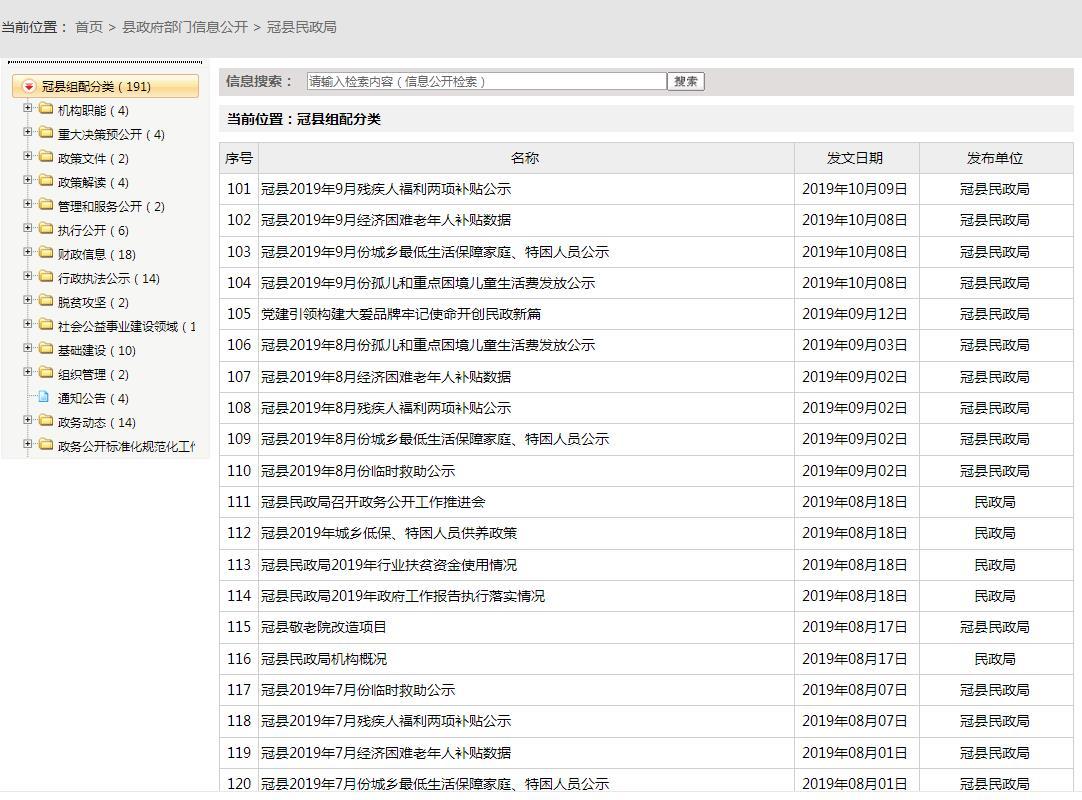Screen dimensions: 1082x800
Task: Click 民政局 publisher cell in row 116
Action: coord(994,659)
